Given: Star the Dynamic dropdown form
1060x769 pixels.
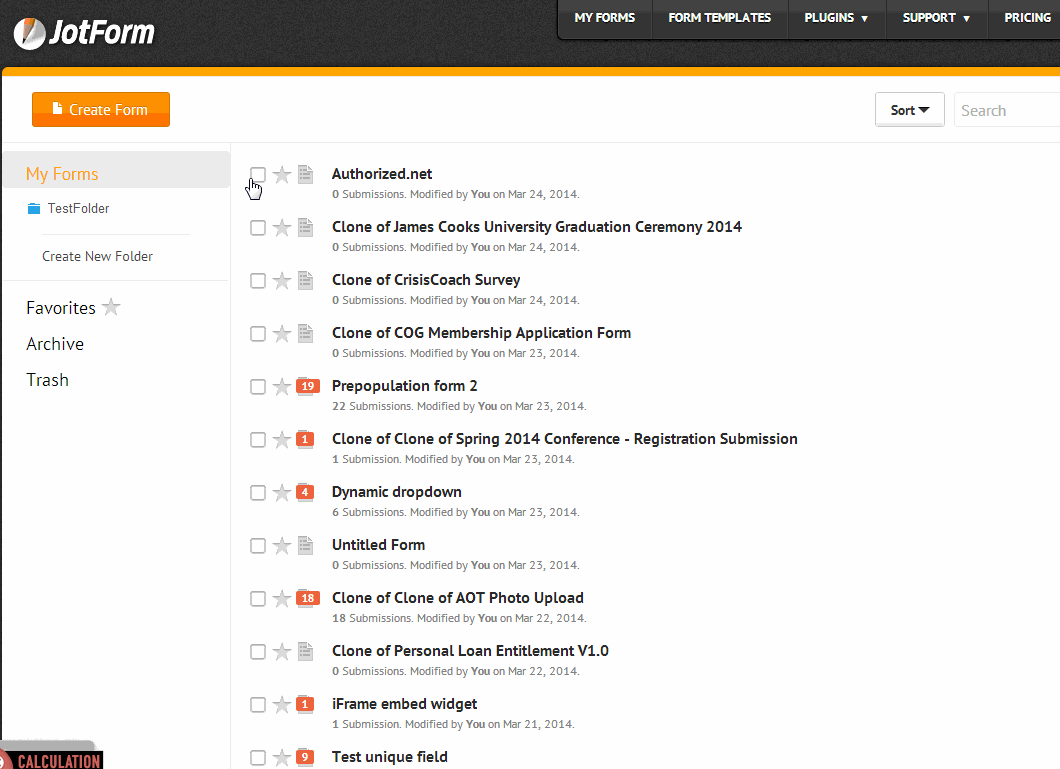Looking at the screenshot, I should 282,493.
